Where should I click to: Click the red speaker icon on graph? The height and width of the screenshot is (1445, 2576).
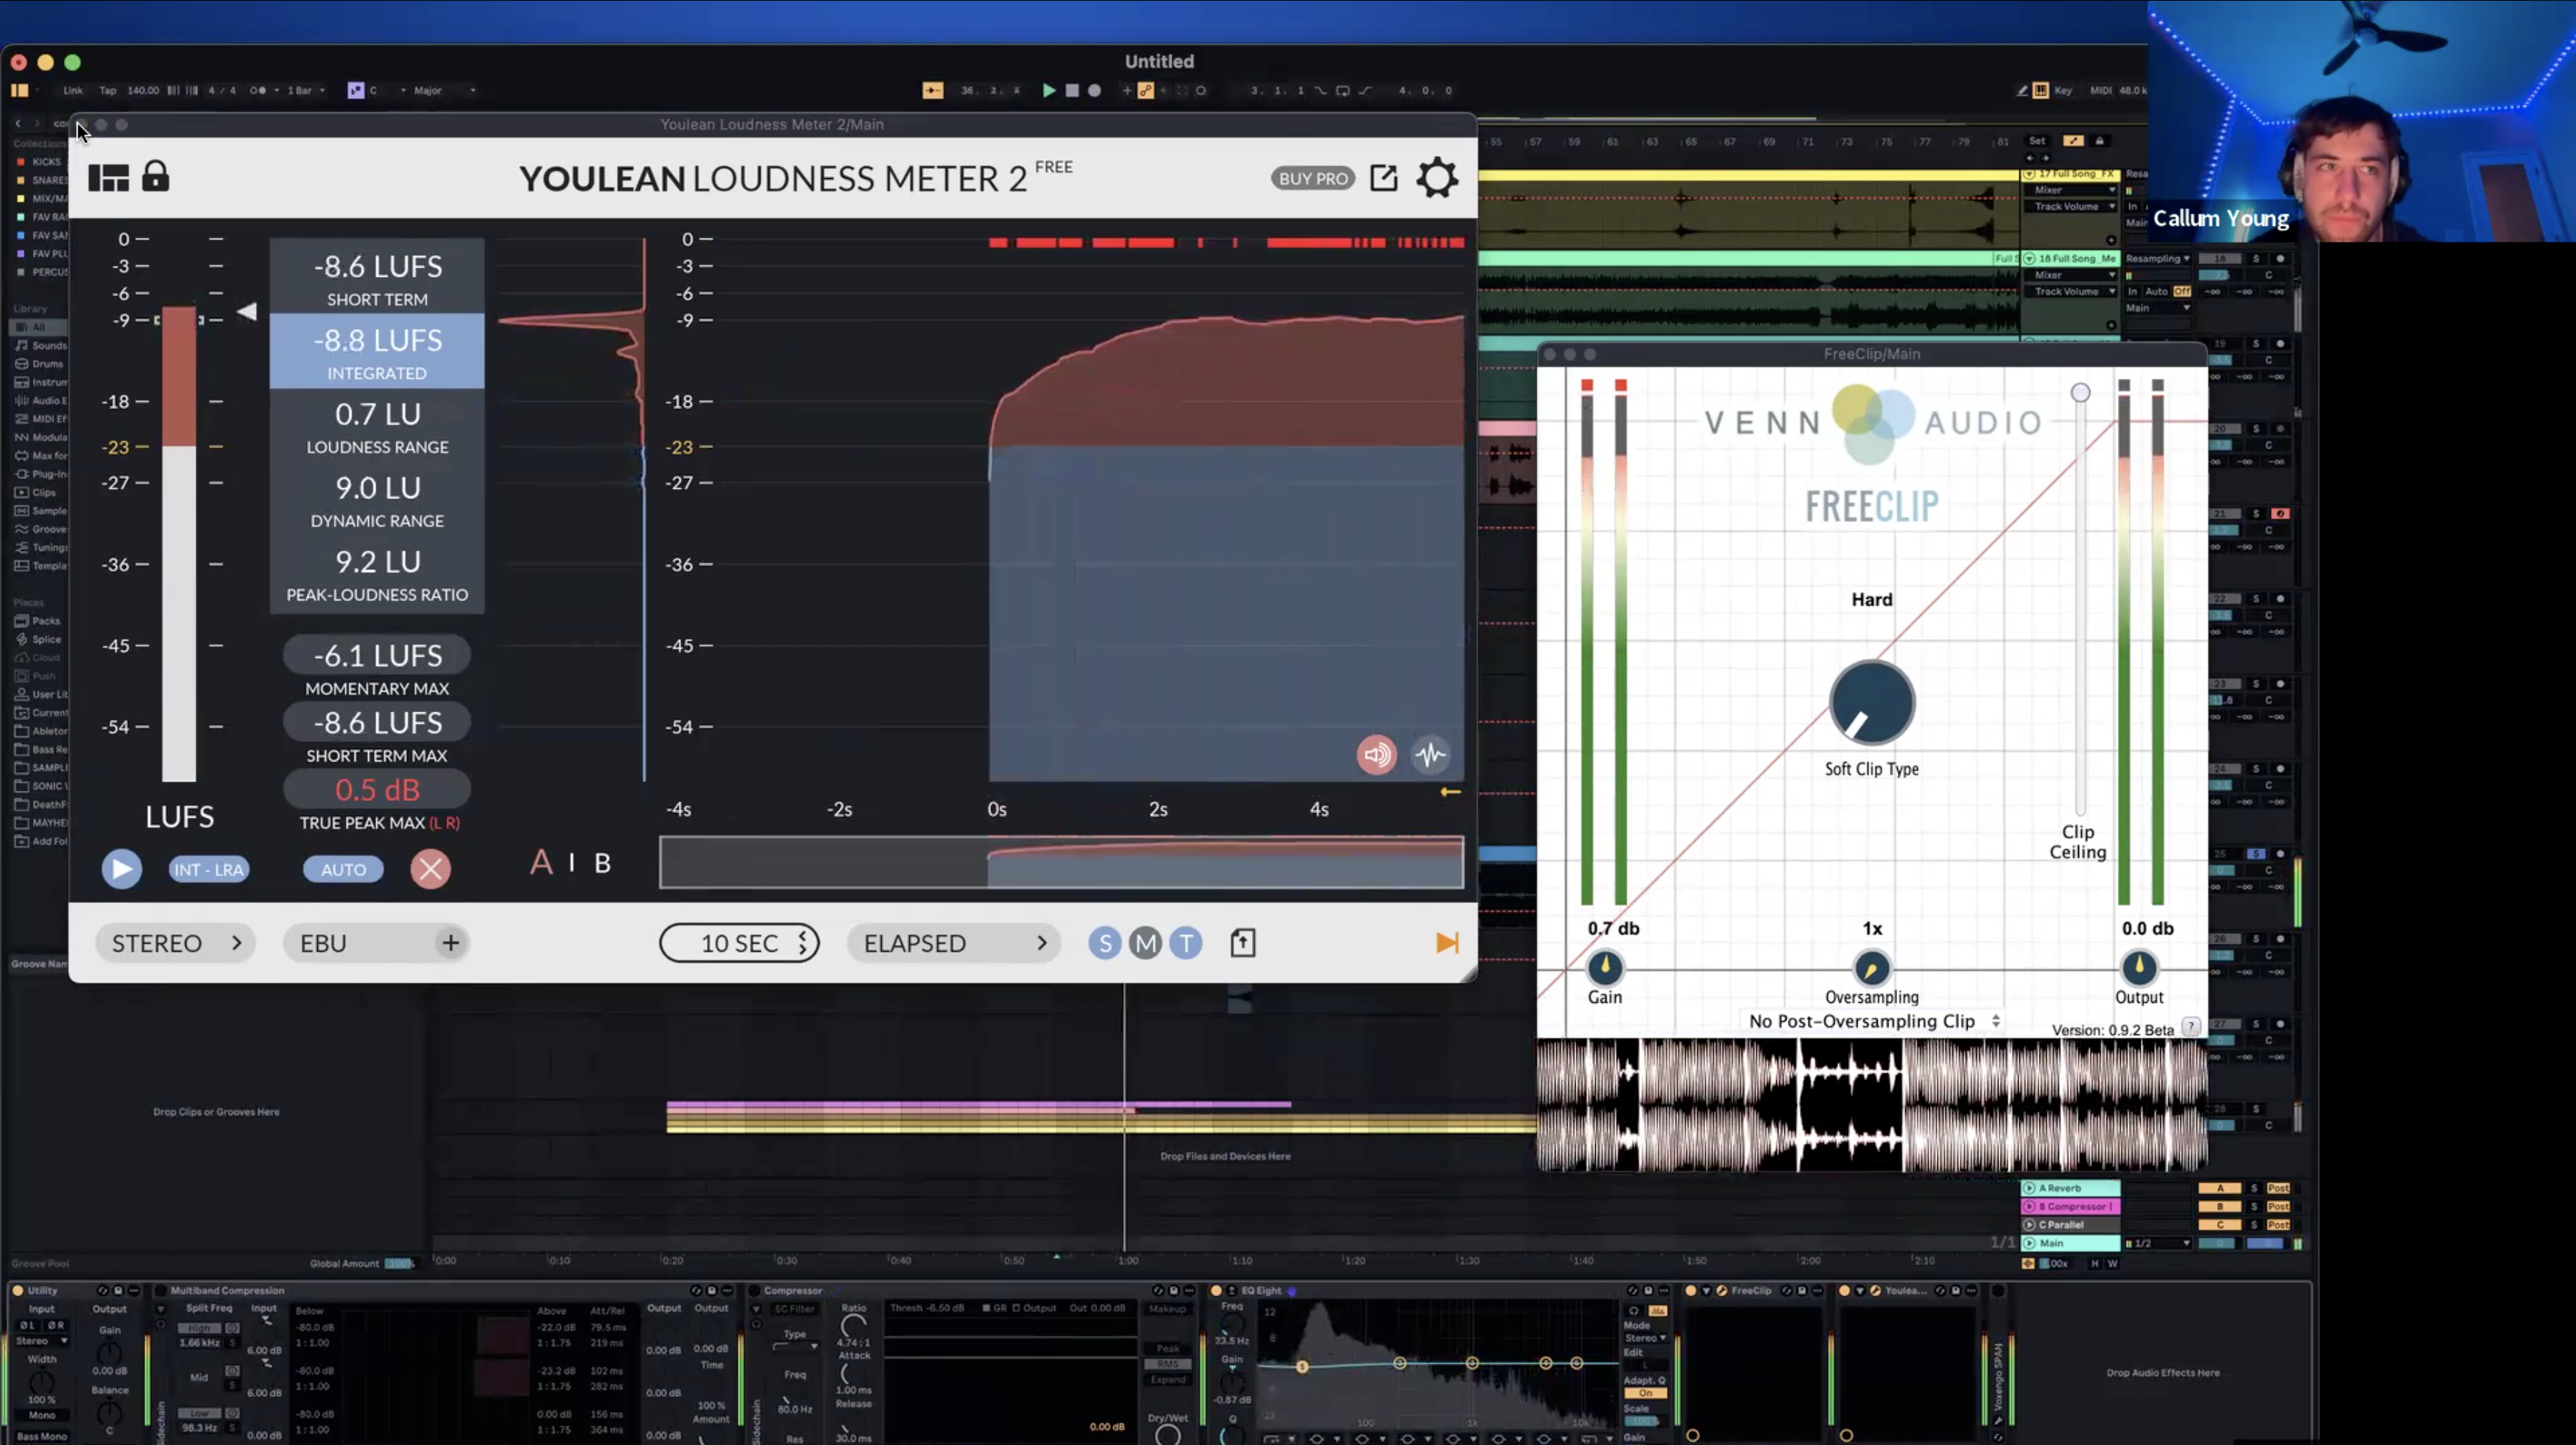pyautogui.click(x=1376, y=754)
